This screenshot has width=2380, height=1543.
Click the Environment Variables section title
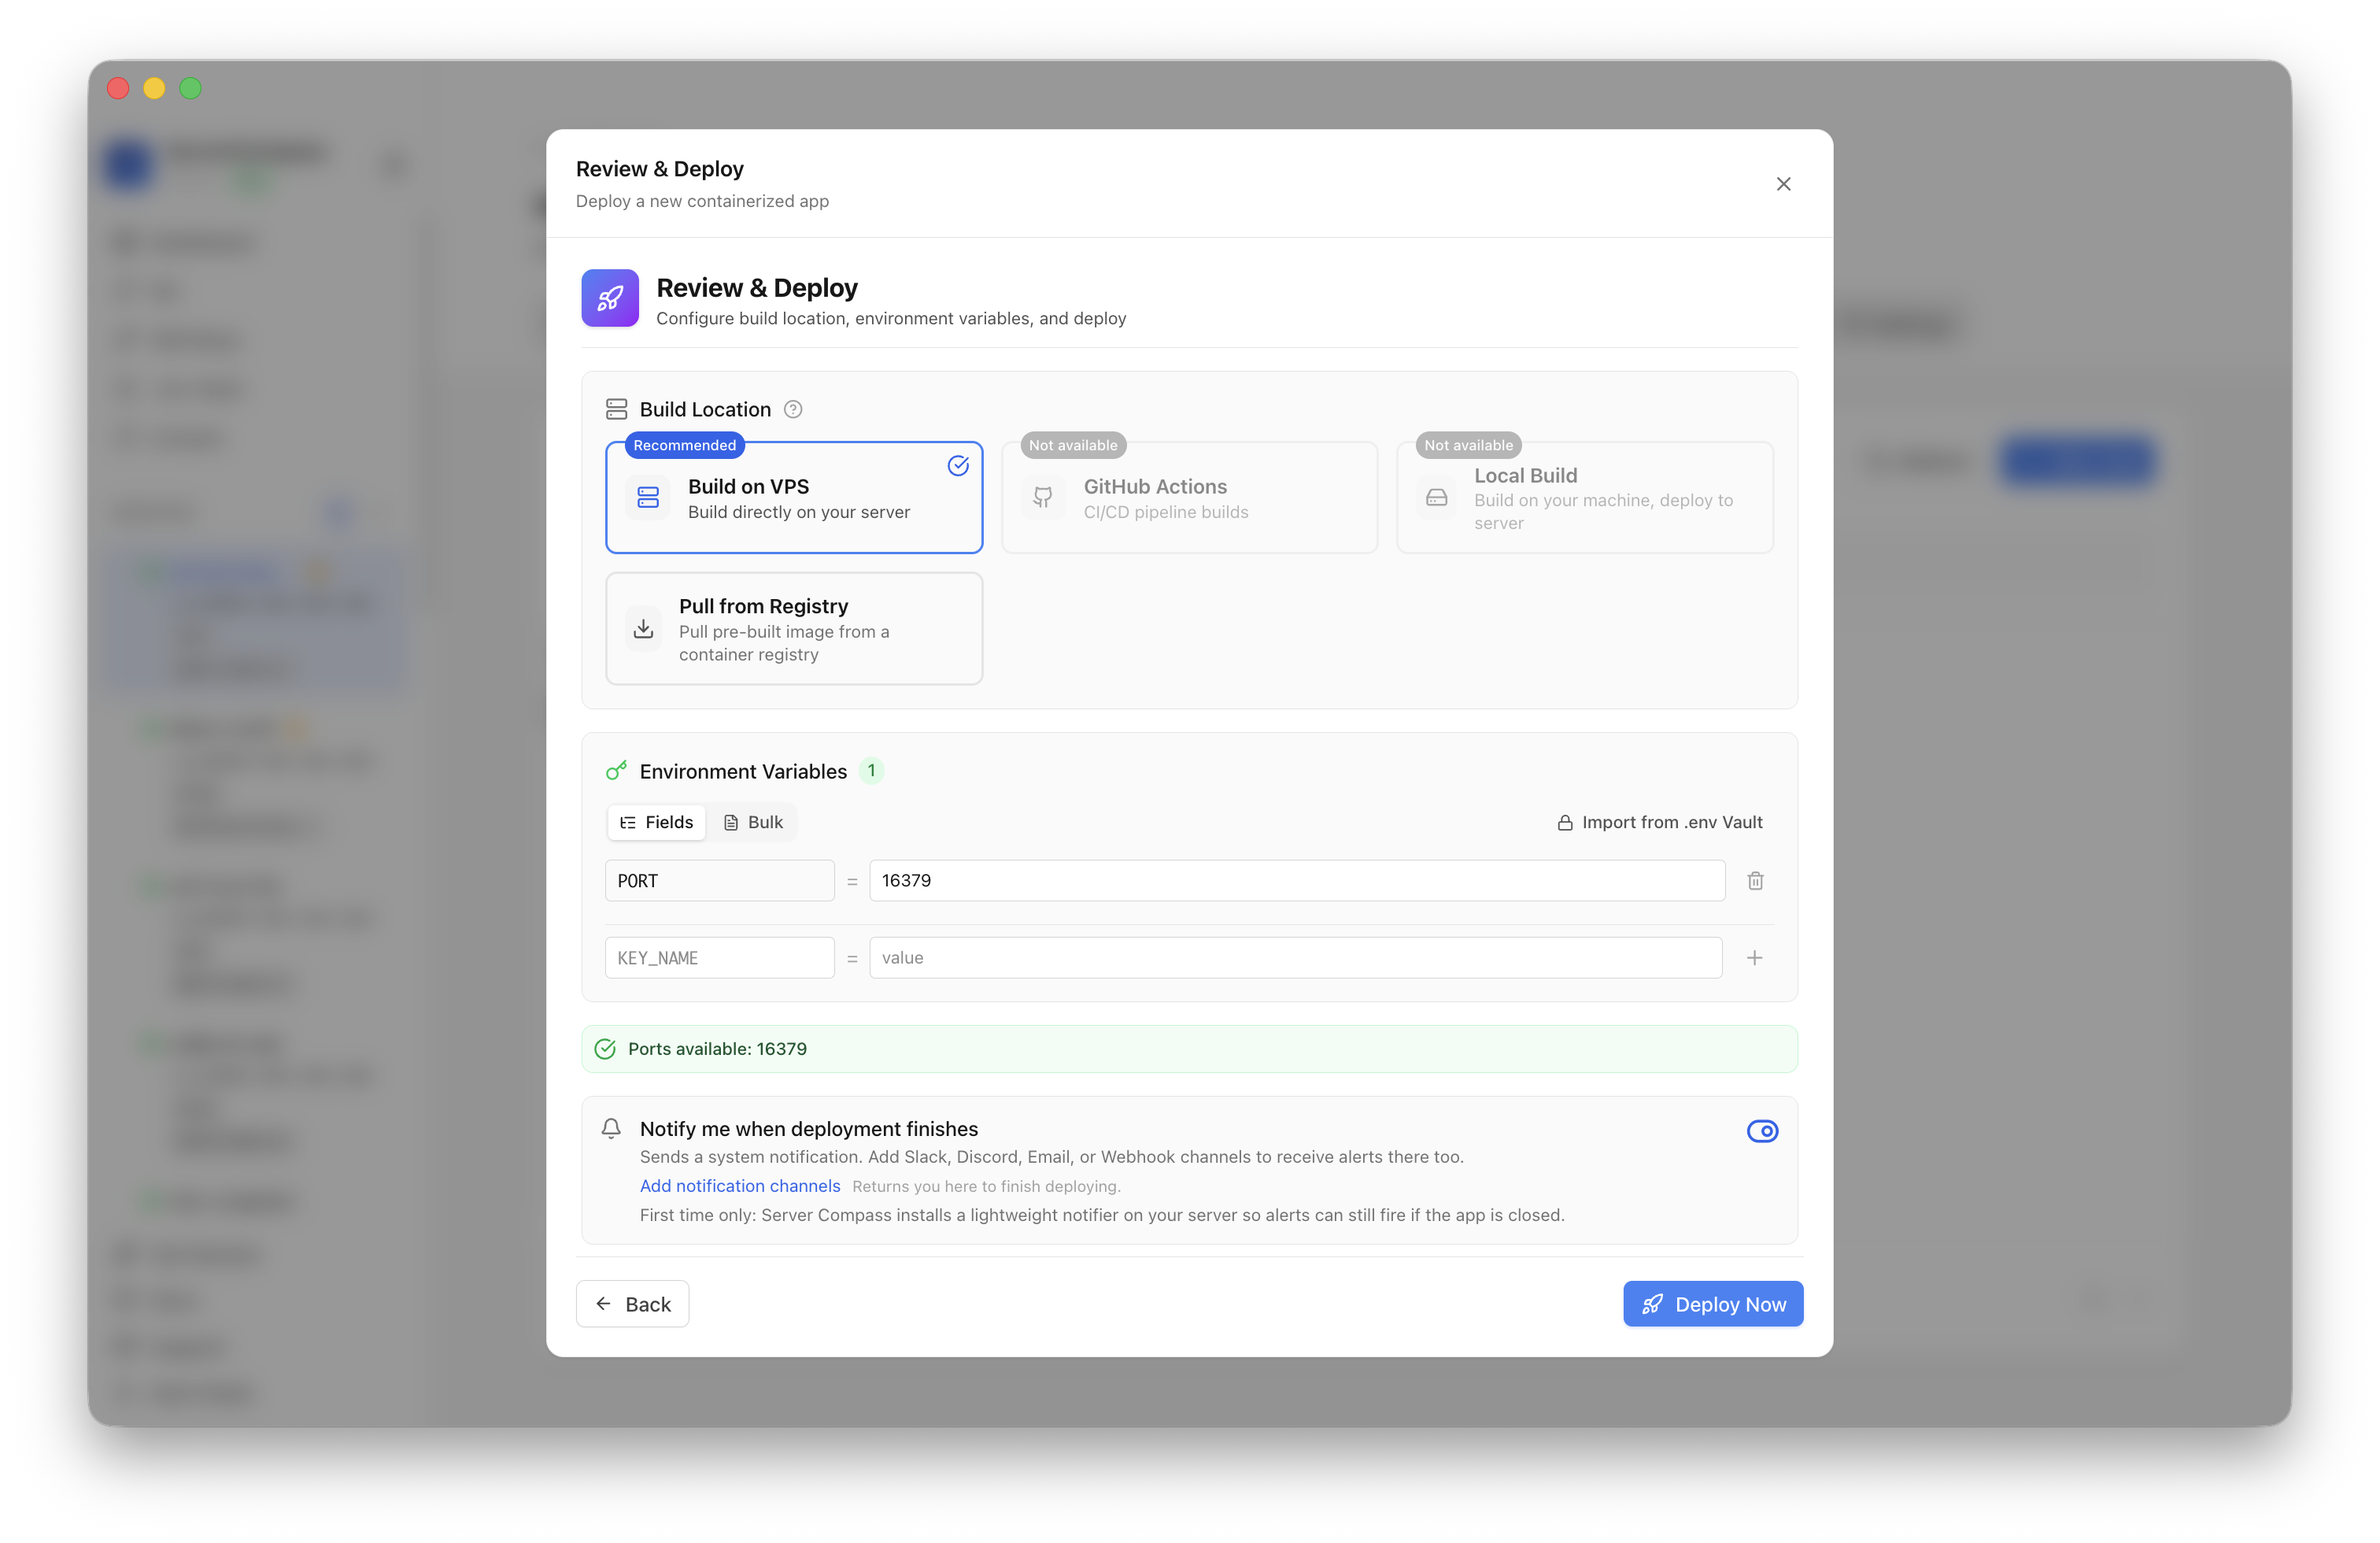(x=742, y=771)
